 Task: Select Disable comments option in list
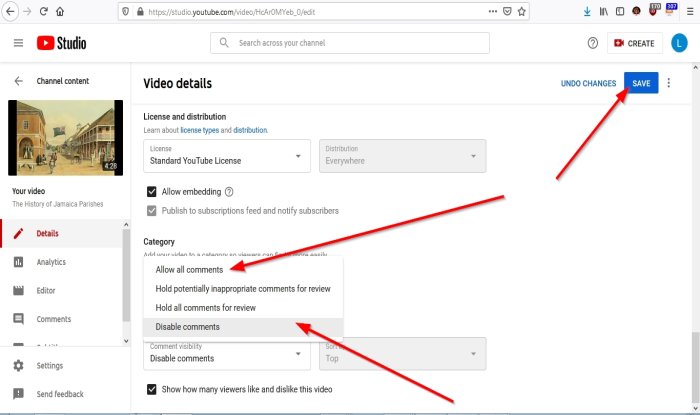pyautogui.click(x=243, y=327)
